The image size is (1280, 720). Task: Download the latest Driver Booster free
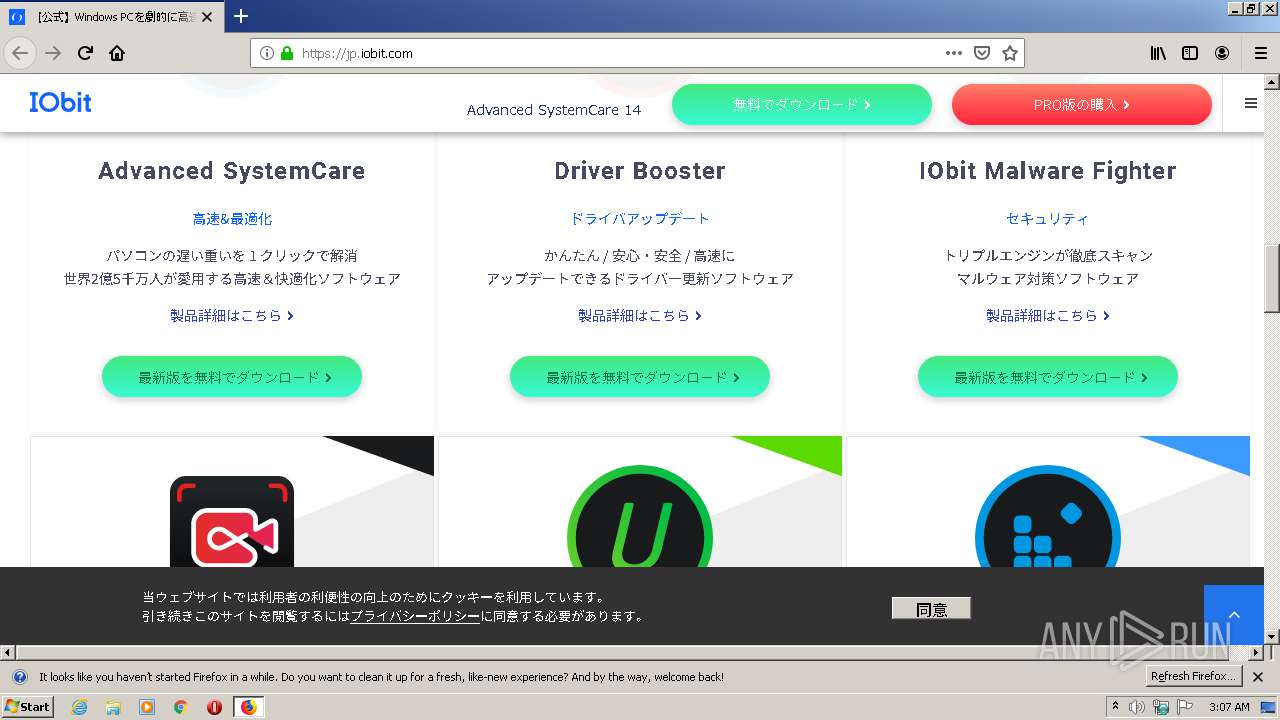click(x=640, y=377)
